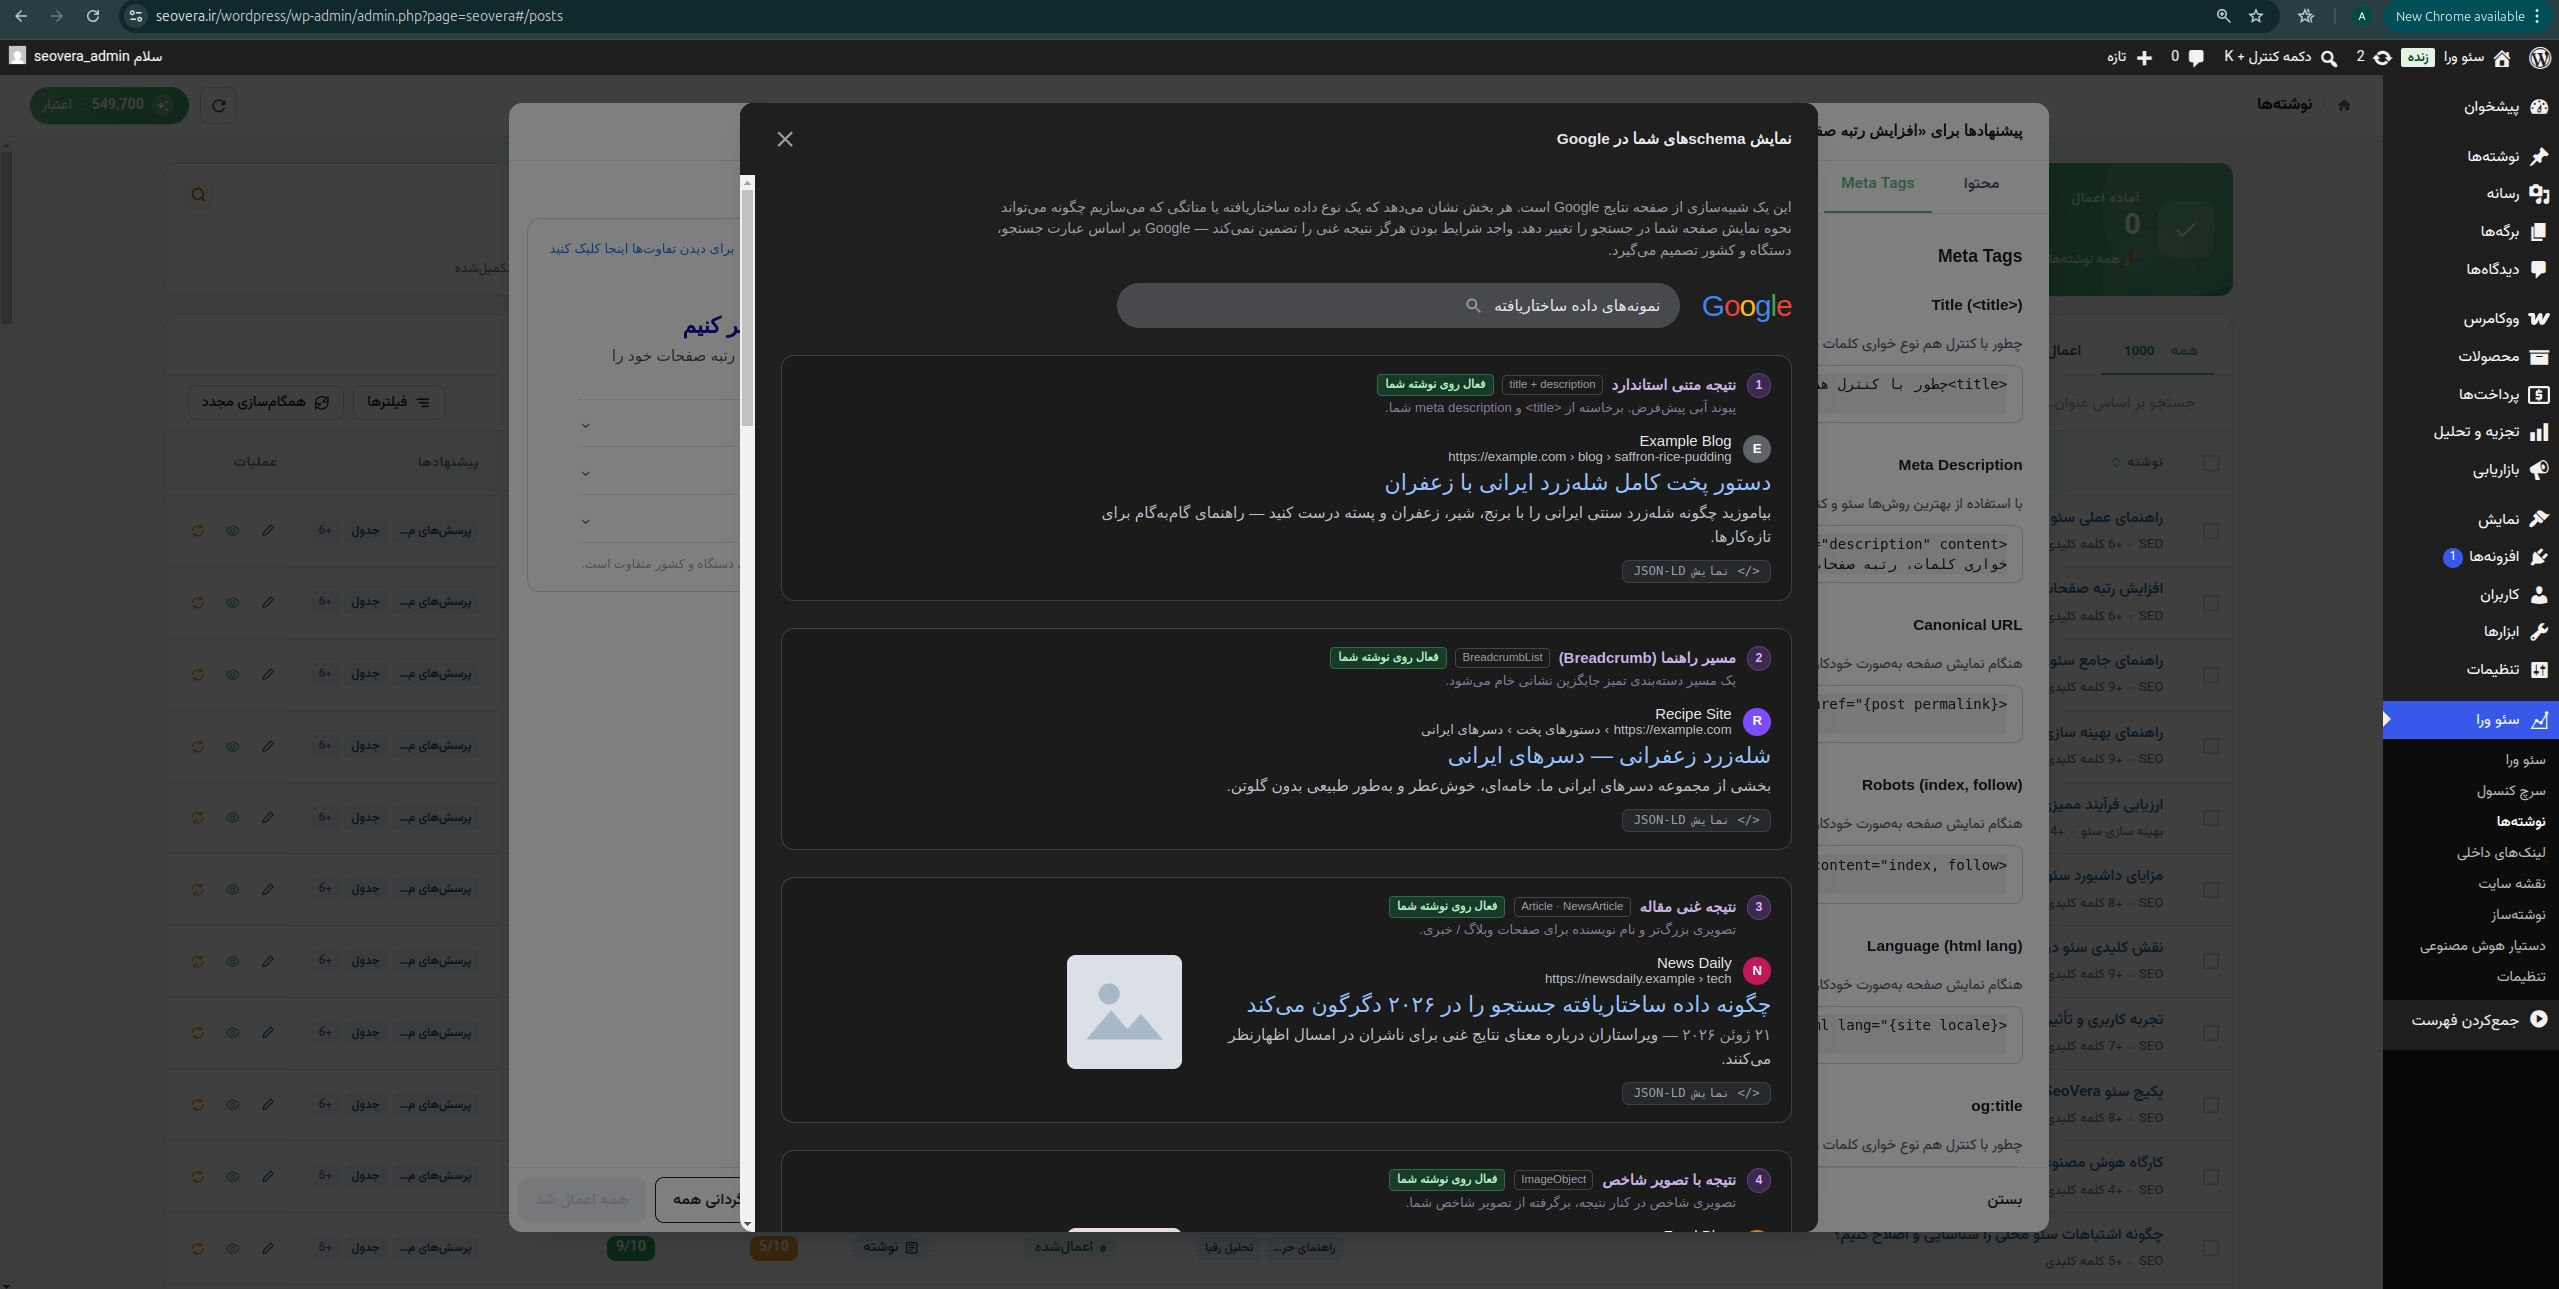Open result title شله‌زرد زعفرانی — دسرهای ایرانی

(1609, 756)
